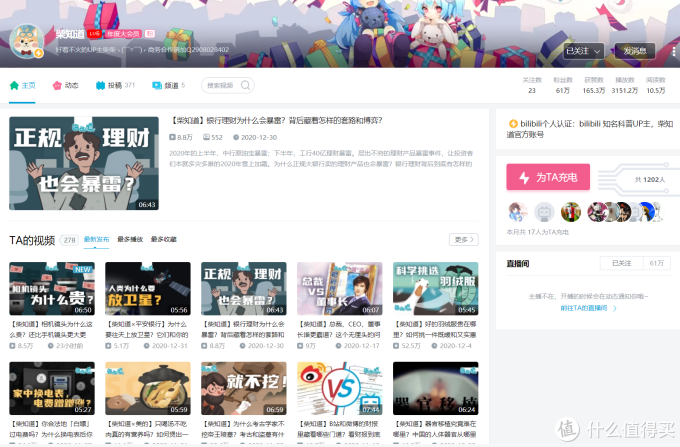Follow the 前往TA的直播间 link
Image resolution: width=680 pixels, height=447 pixels.
[588, 308]
